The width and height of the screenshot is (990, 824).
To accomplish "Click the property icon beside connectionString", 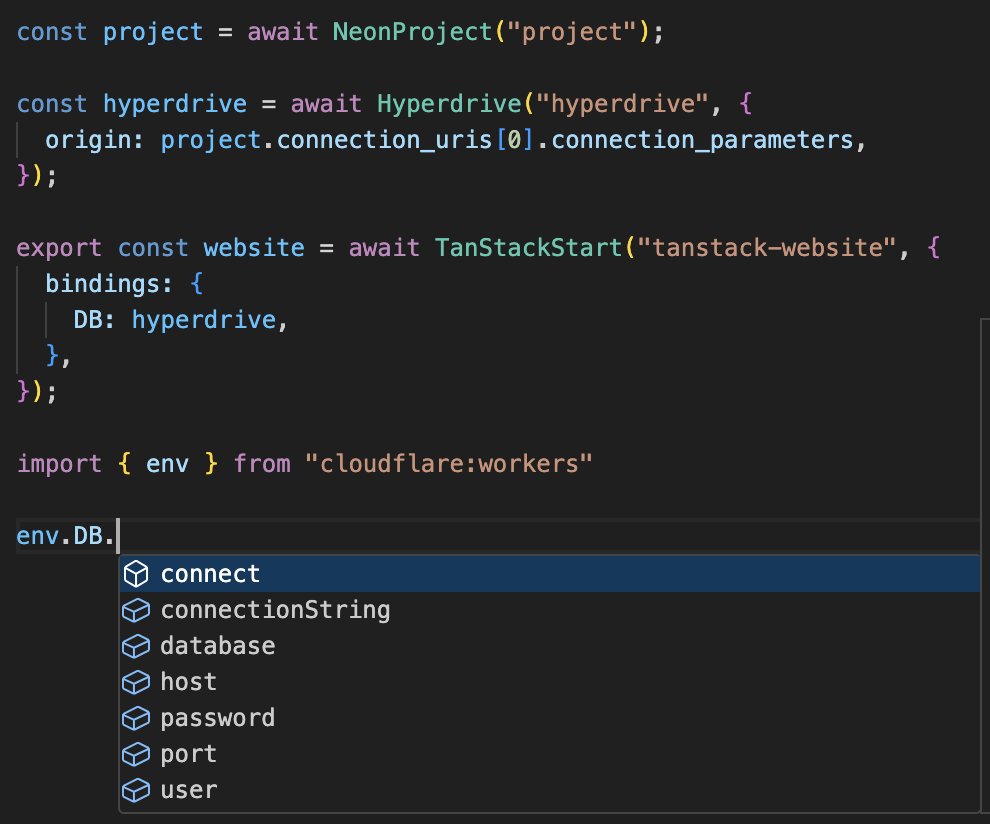I will tap(136, 610).
